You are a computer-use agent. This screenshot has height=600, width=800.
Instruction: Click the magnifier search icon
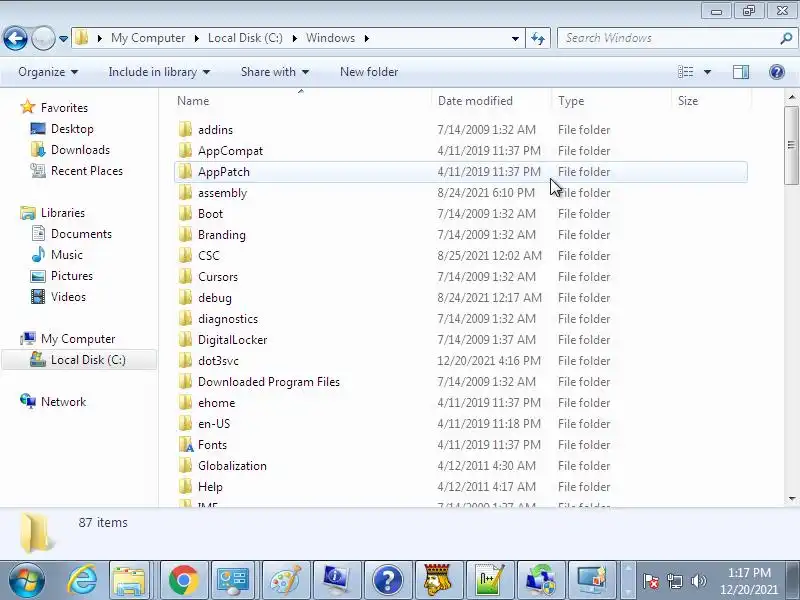(786, 38)
